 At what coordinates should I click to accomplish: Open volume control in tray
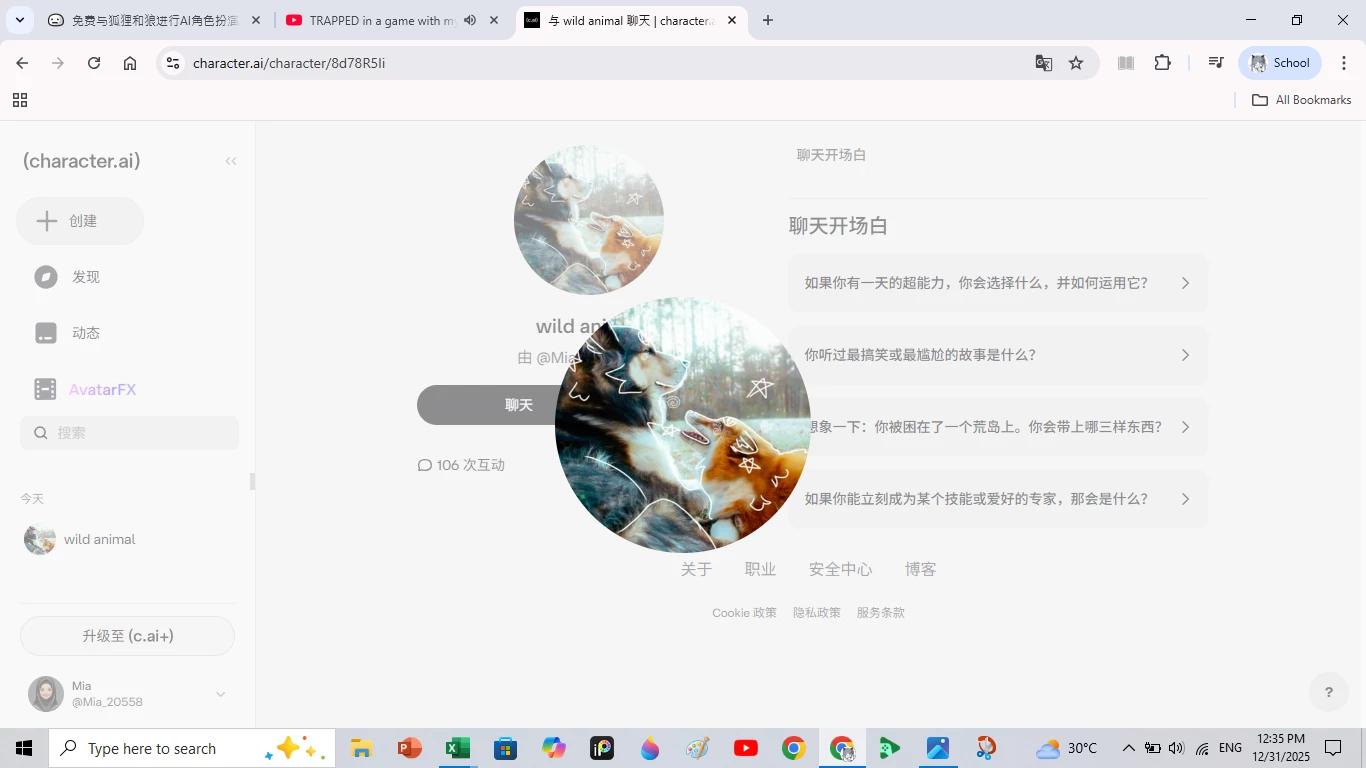tap(1176, 748)
